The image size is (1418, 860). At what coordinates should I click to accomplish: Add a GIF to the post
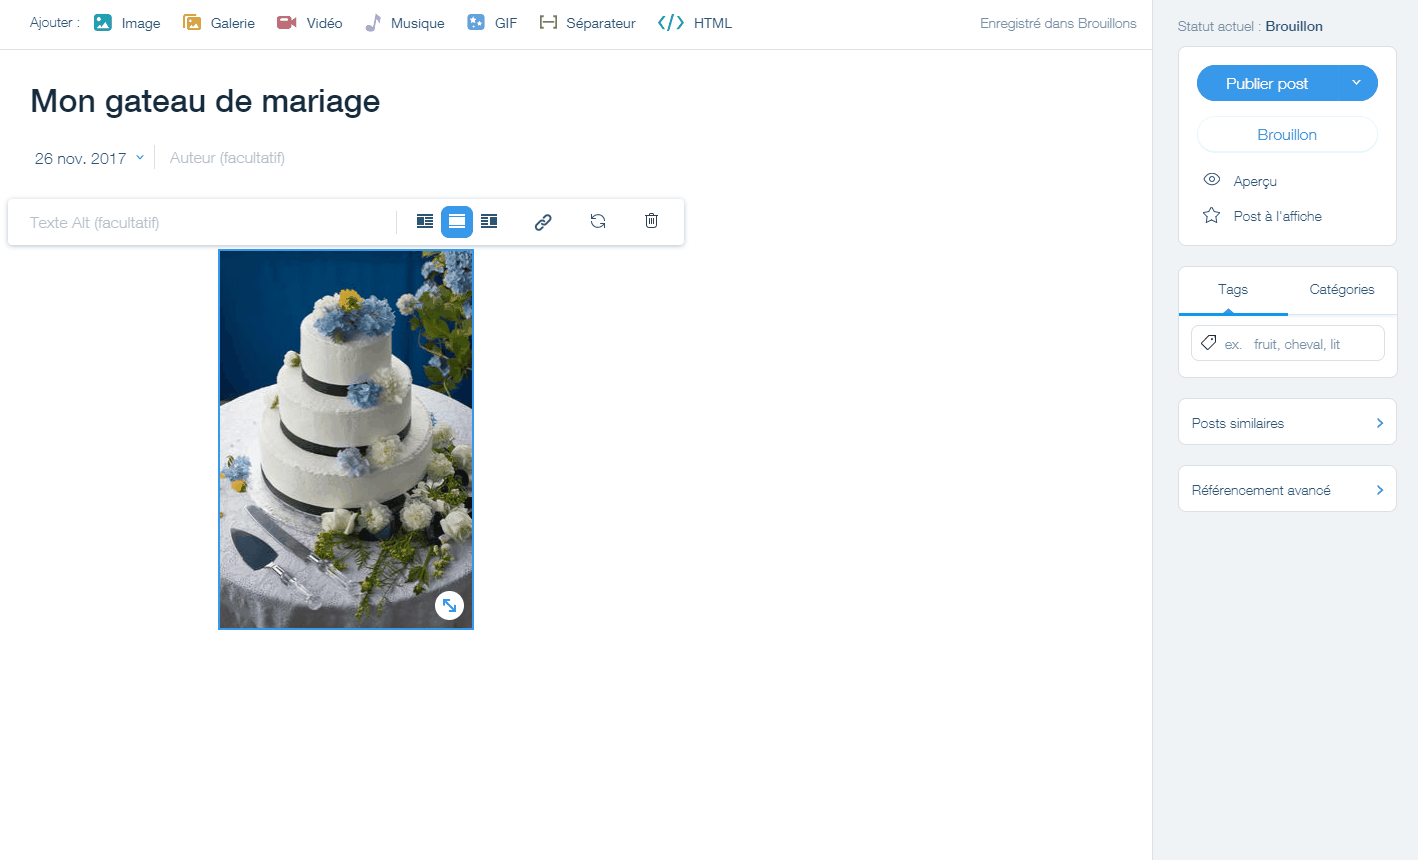(x=492, y=23)
